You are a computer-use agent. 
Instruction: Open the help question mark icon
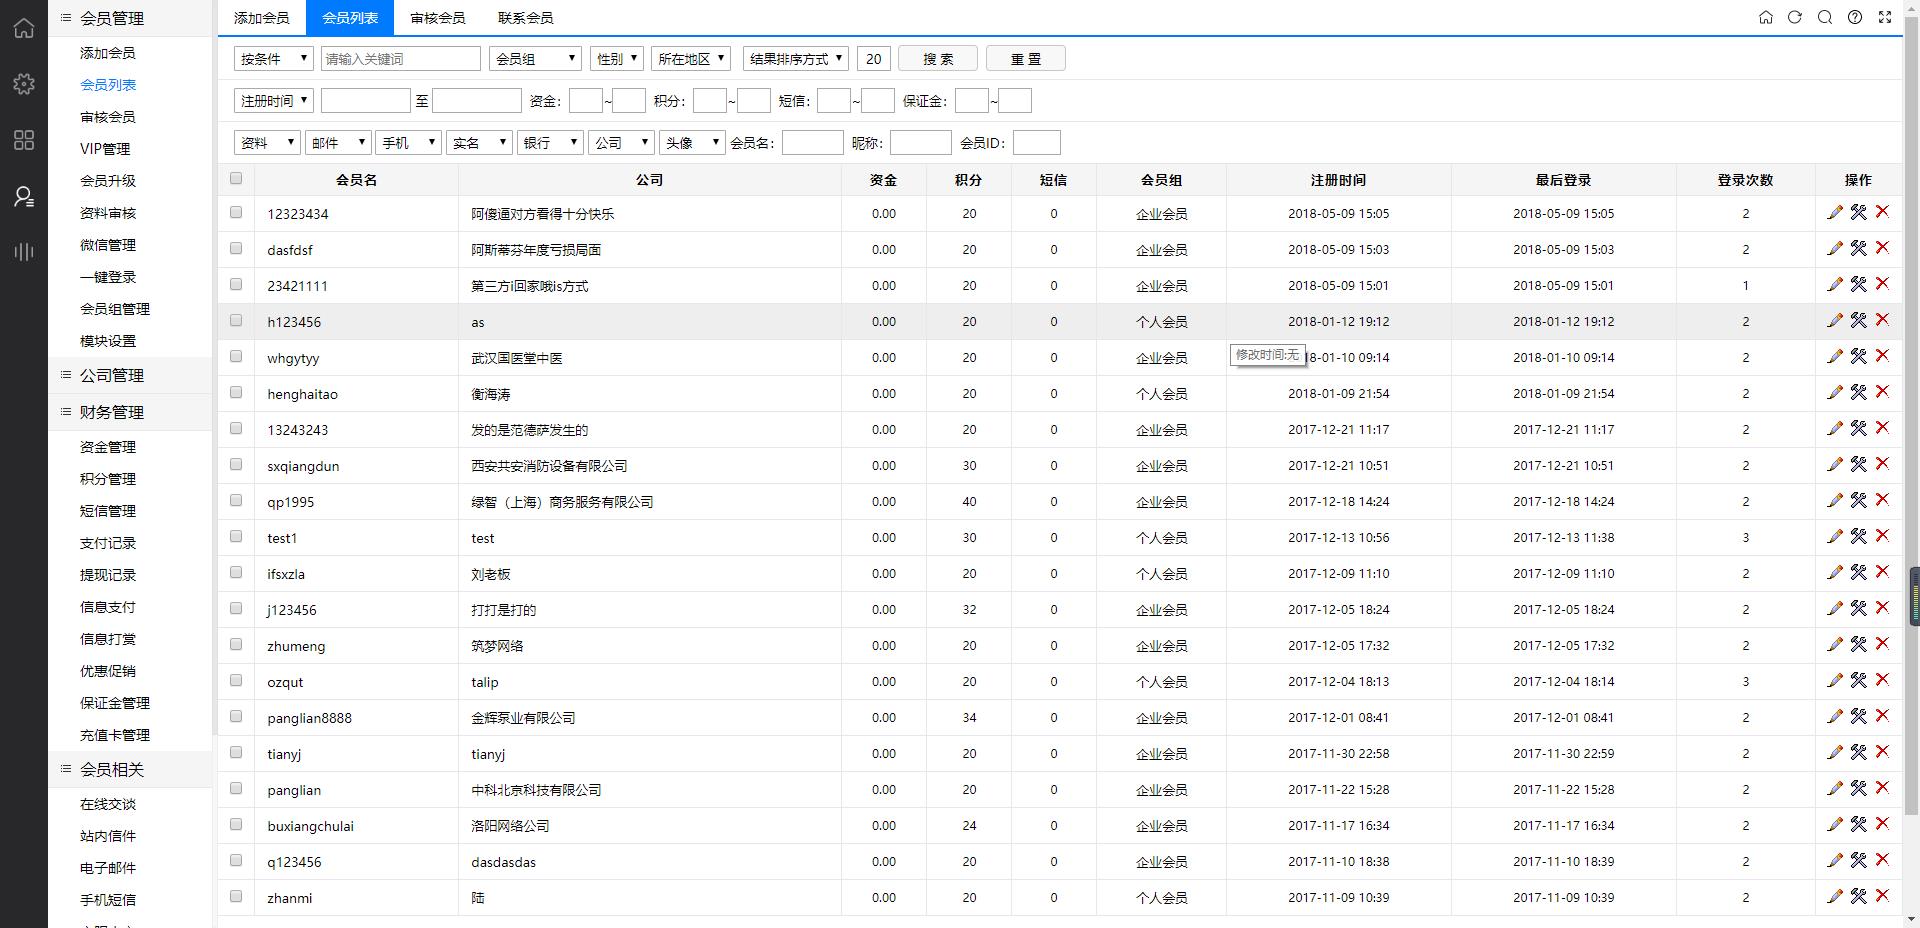pyautogui.click(x=1855, y=17)
